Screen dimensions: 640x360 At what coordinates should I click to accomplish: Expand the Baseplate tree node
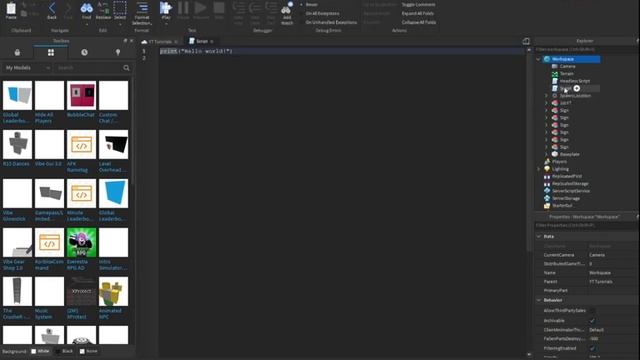tap(547, 154)
